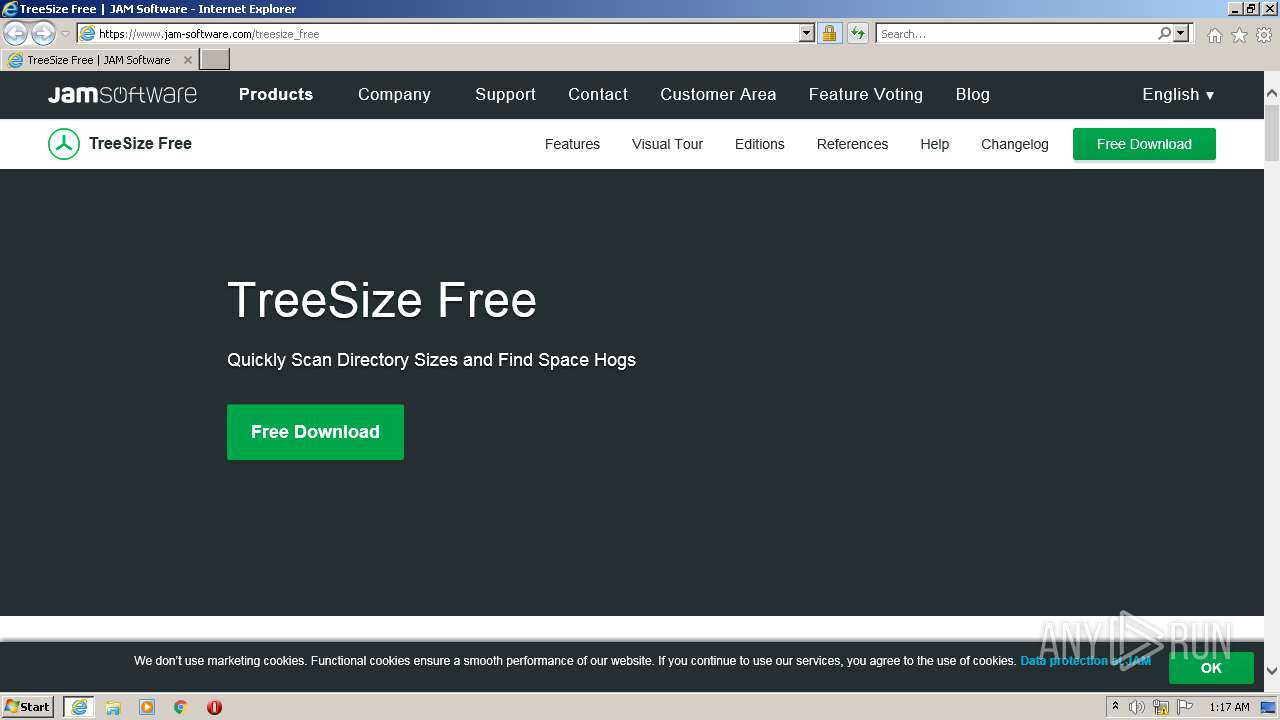Select the TreeSize Free browser tab
1280x720 pixels.
pos(99,60)
